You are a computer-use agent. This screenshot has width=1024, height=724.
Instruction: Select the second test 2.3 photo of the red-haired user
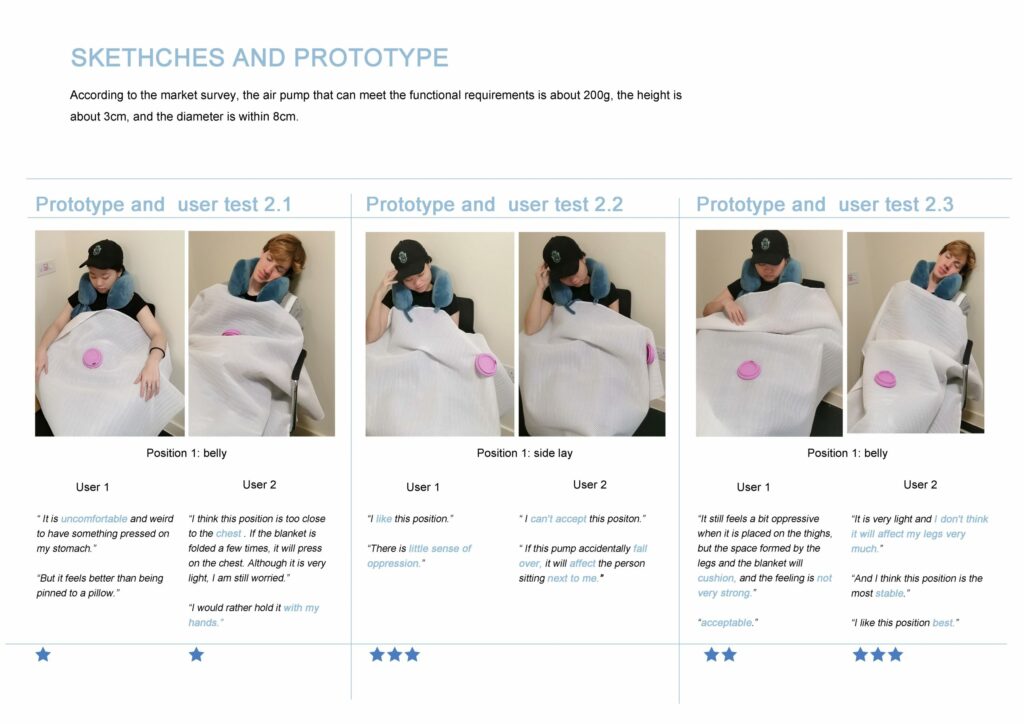click(x=916, y=332)
